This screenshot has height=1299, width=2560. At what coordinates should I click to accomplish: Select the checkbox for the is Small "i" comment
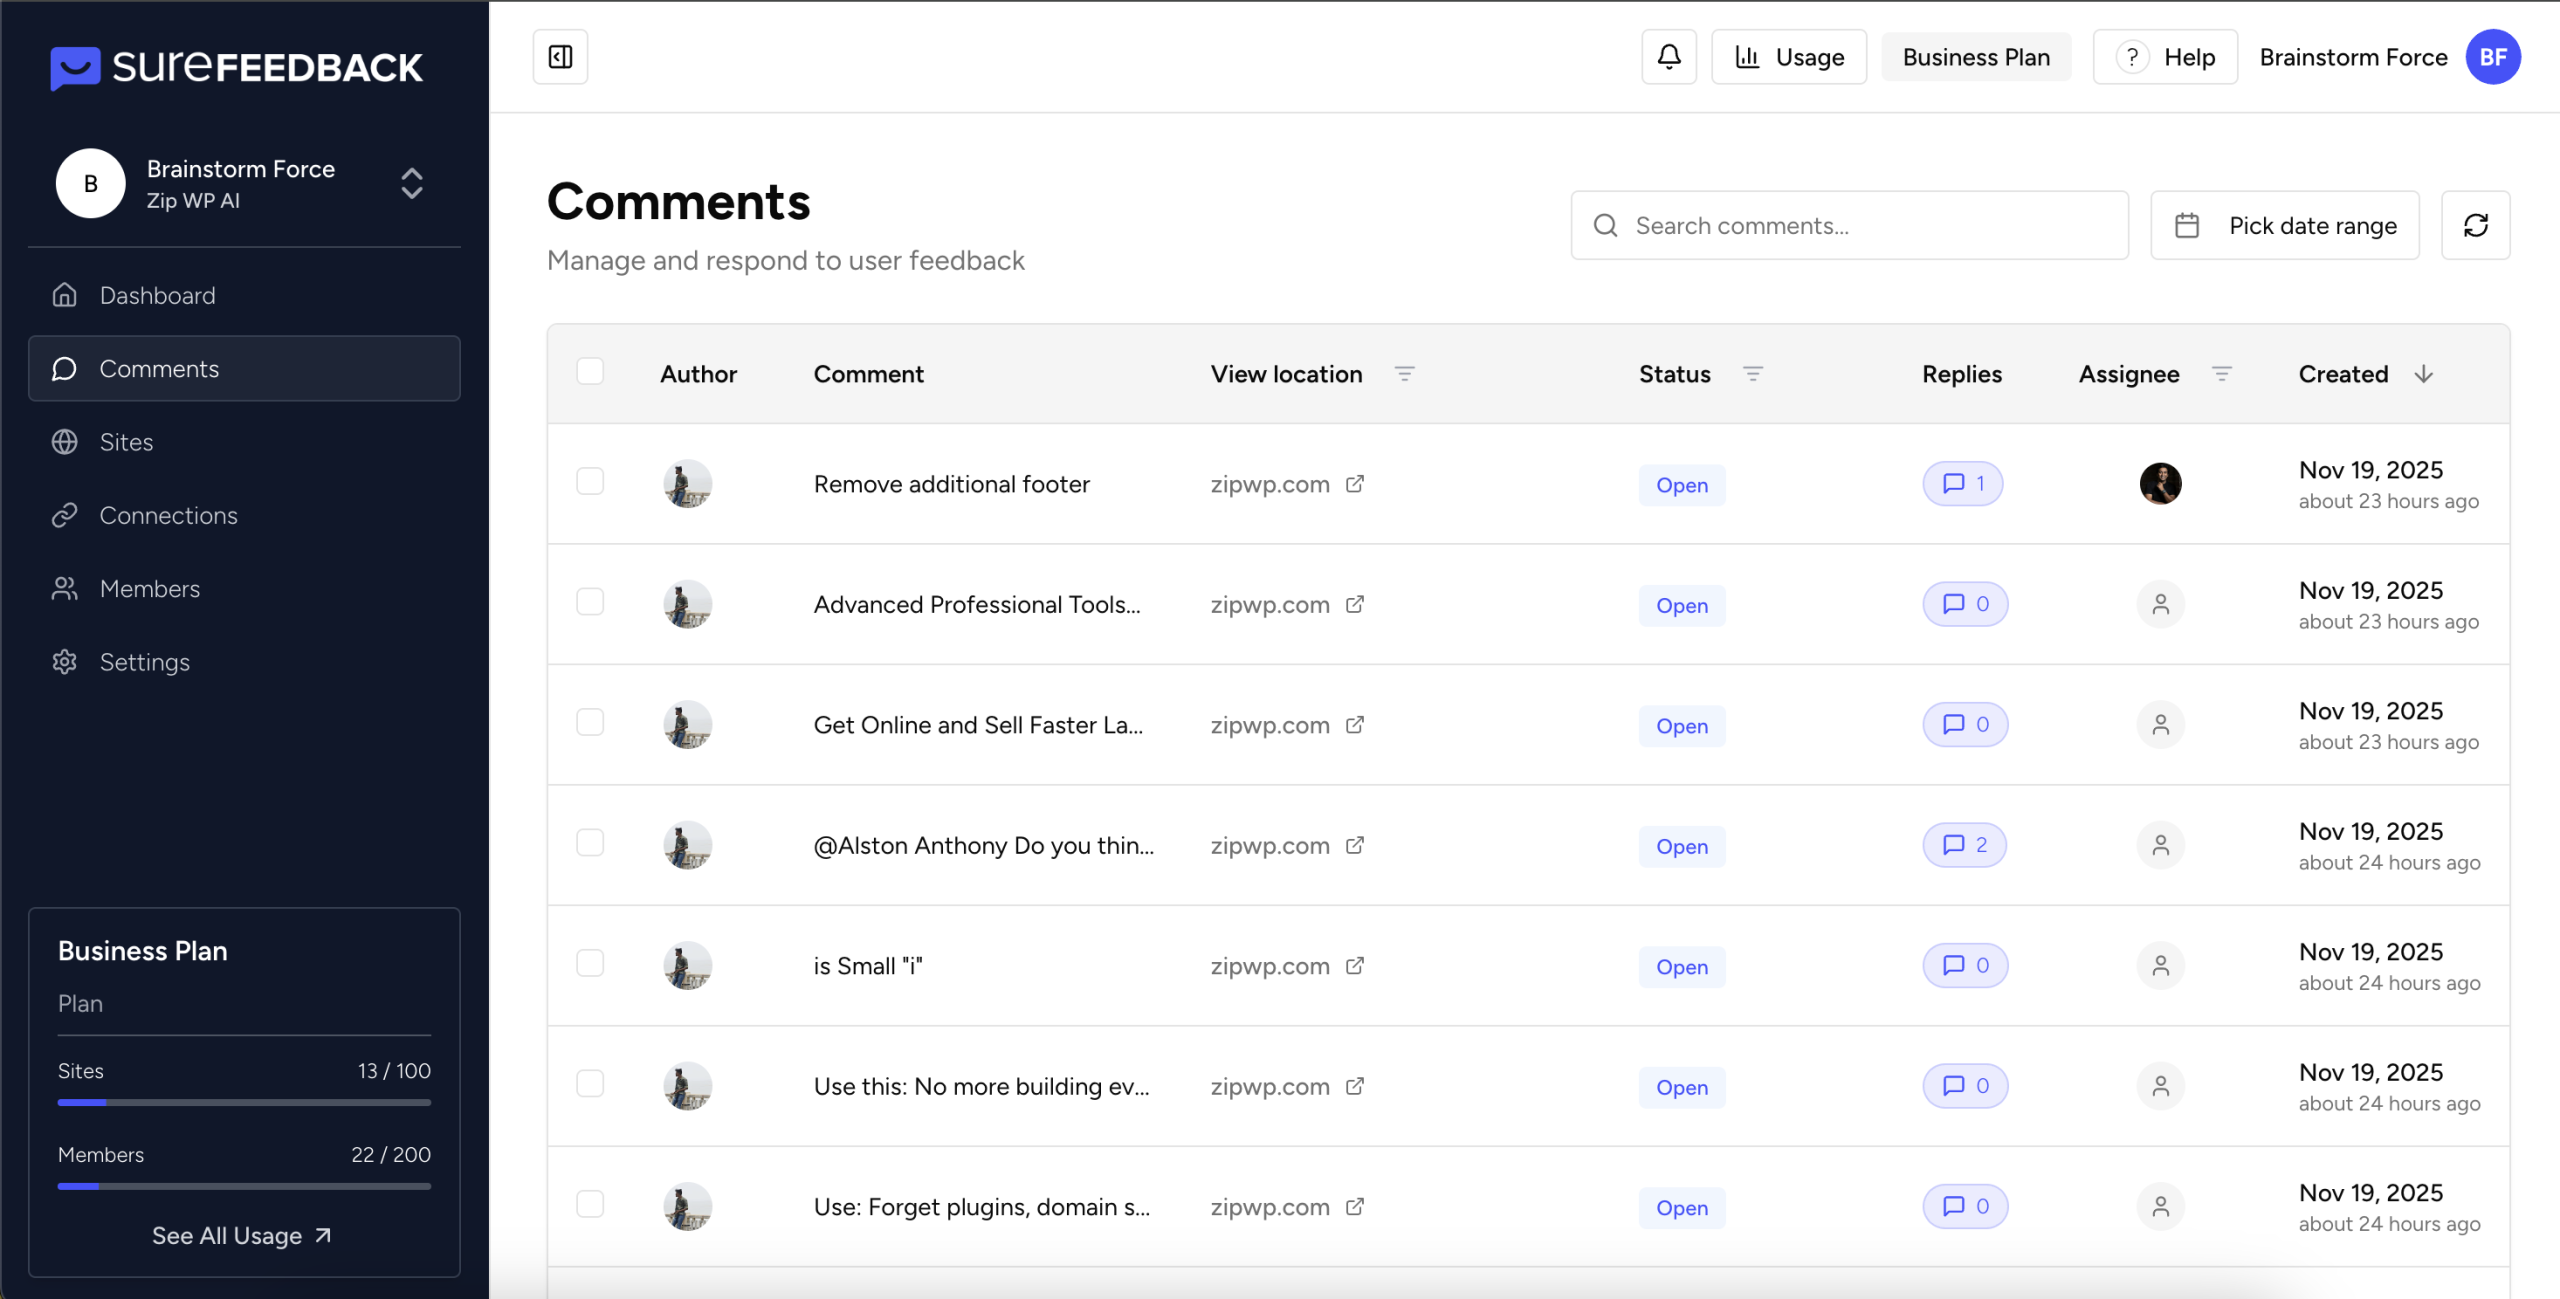click(x=590, y=964)
